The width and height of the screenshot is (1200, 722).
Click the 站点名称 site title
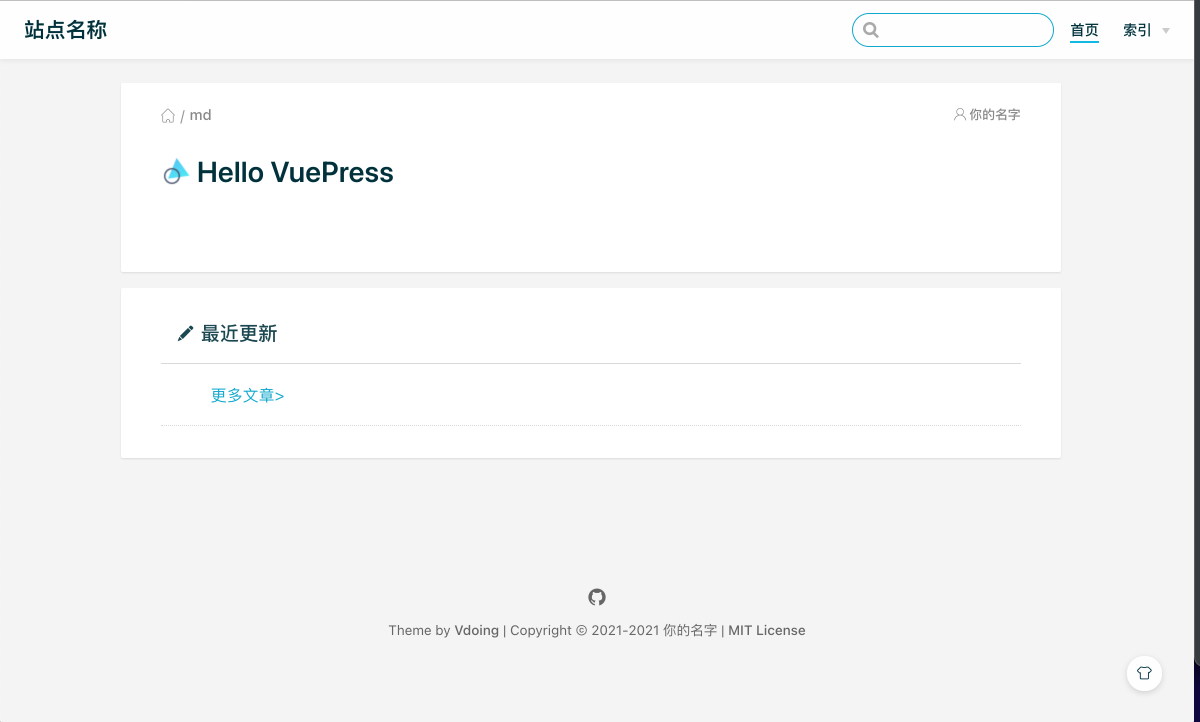pyautogui.click(x=66, y=30)
